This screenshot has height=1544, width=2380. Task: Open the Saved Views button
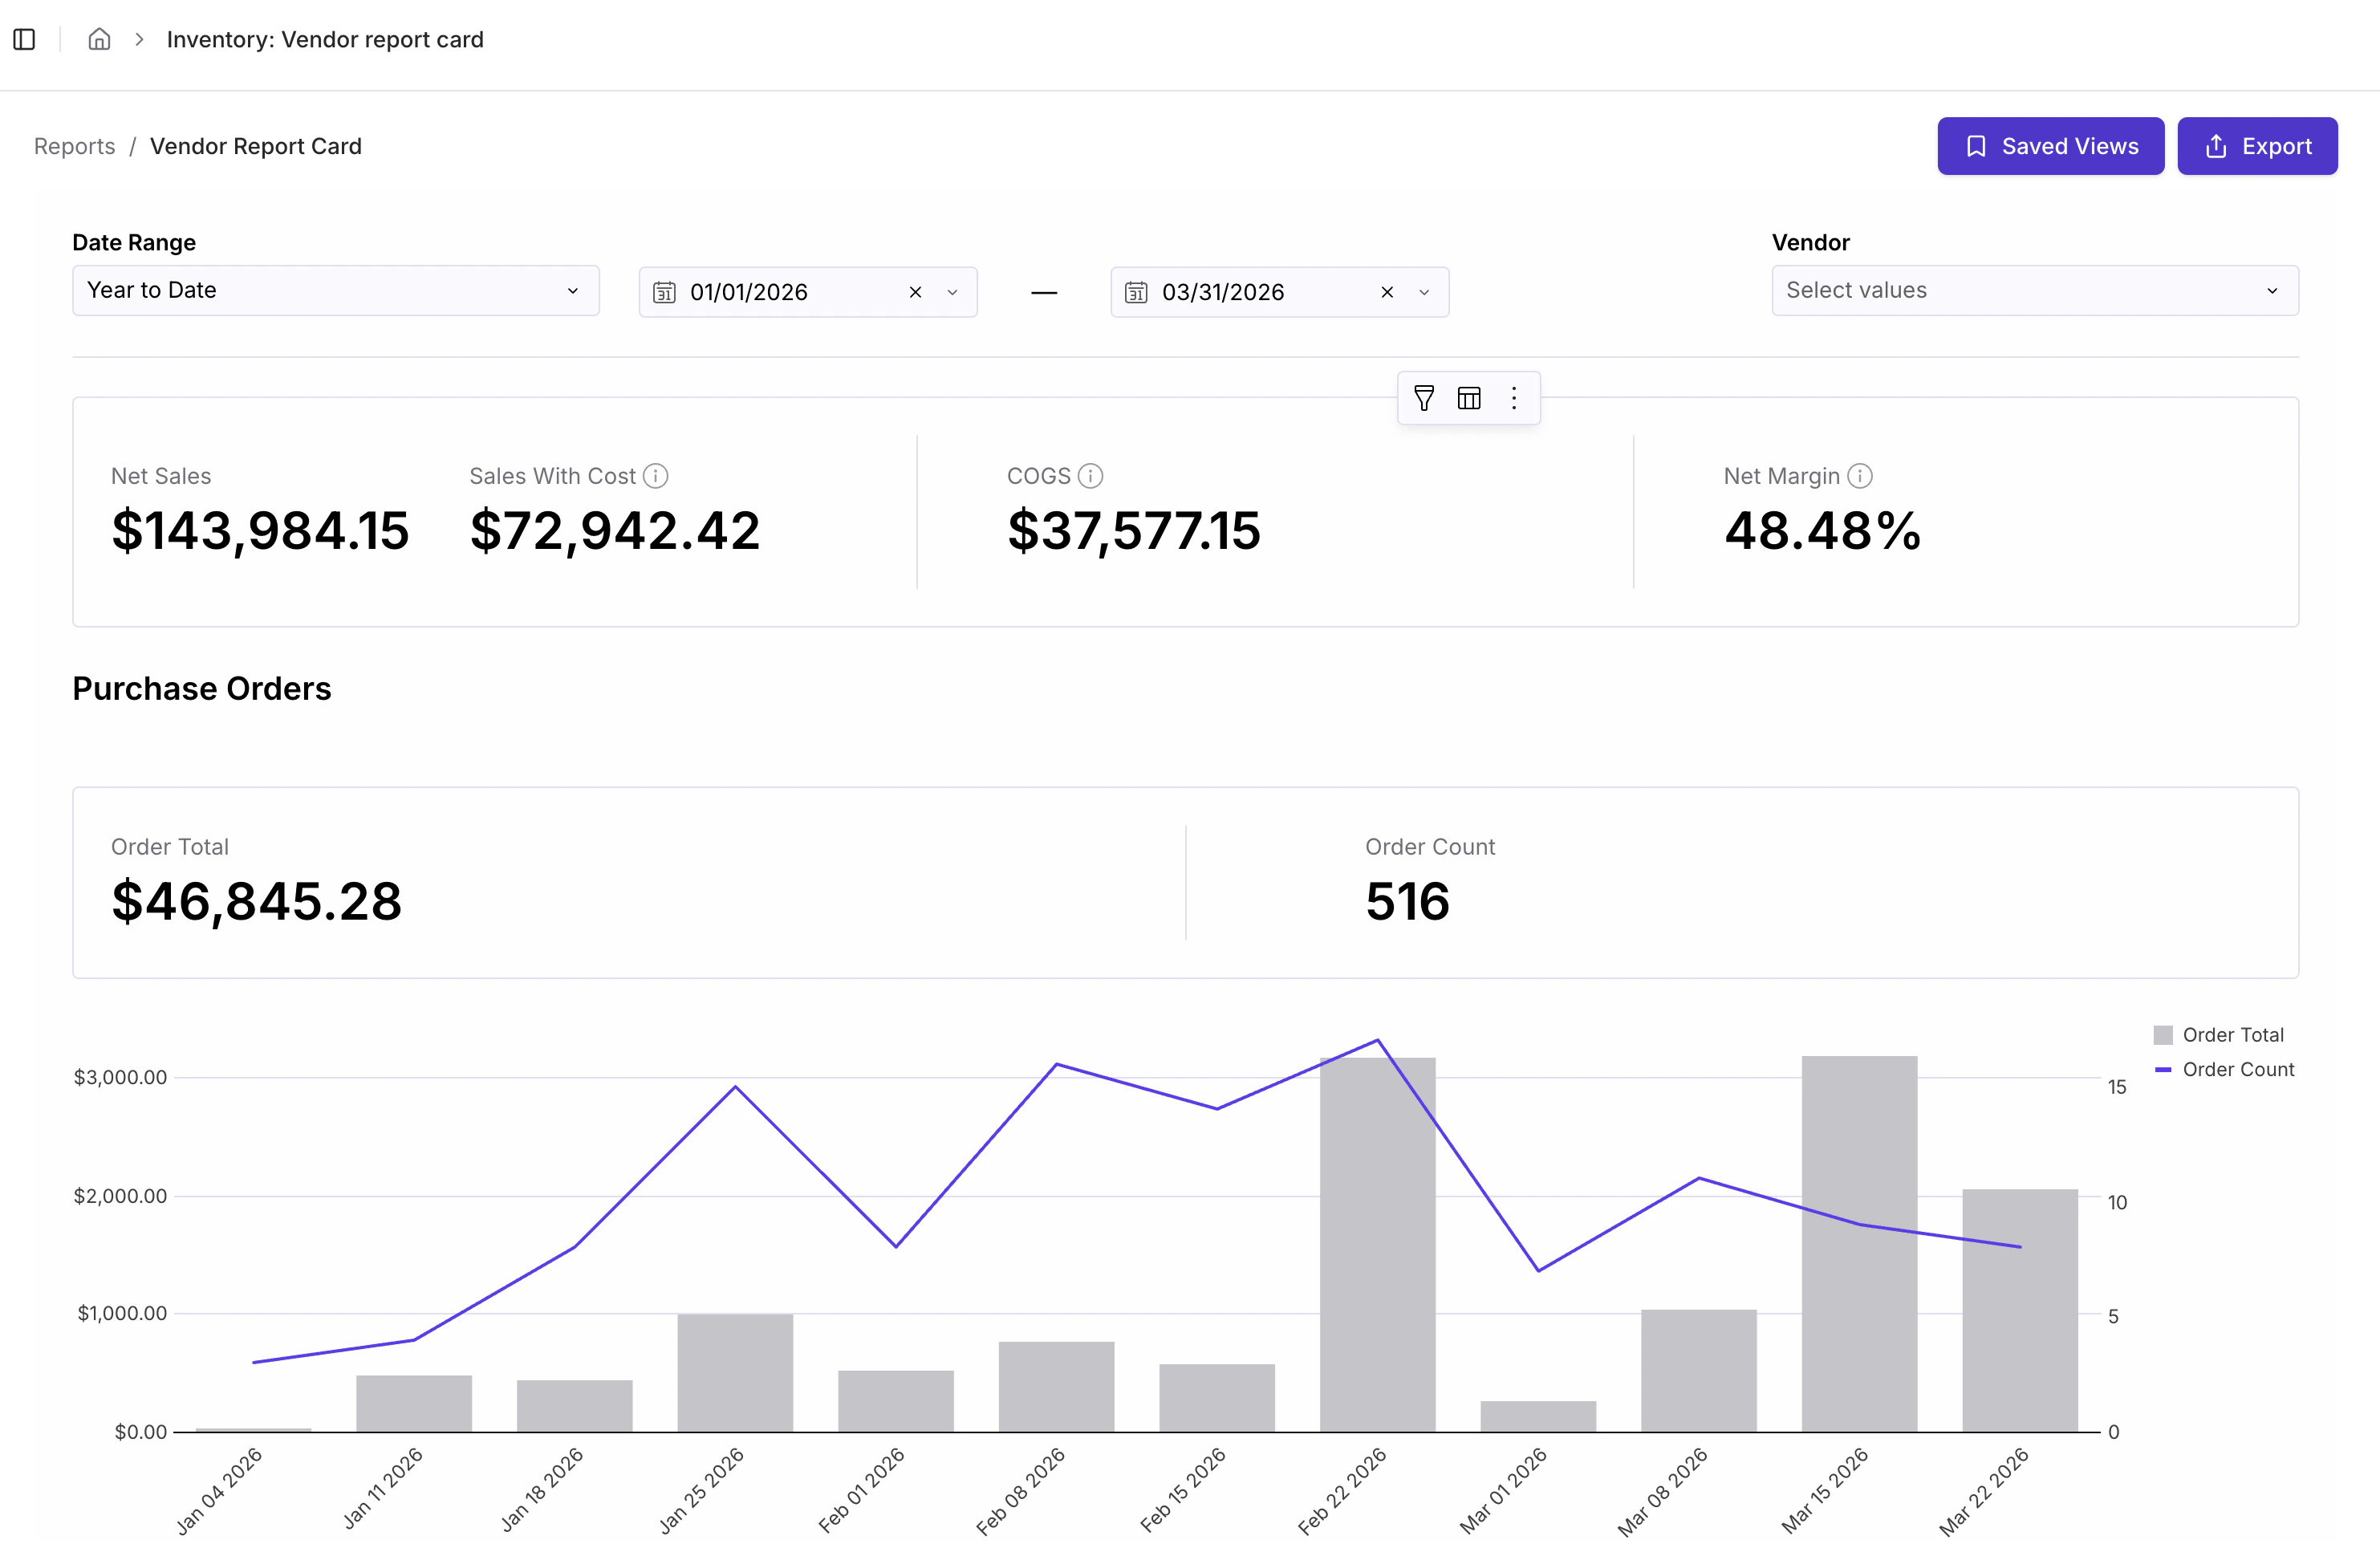2050,146
